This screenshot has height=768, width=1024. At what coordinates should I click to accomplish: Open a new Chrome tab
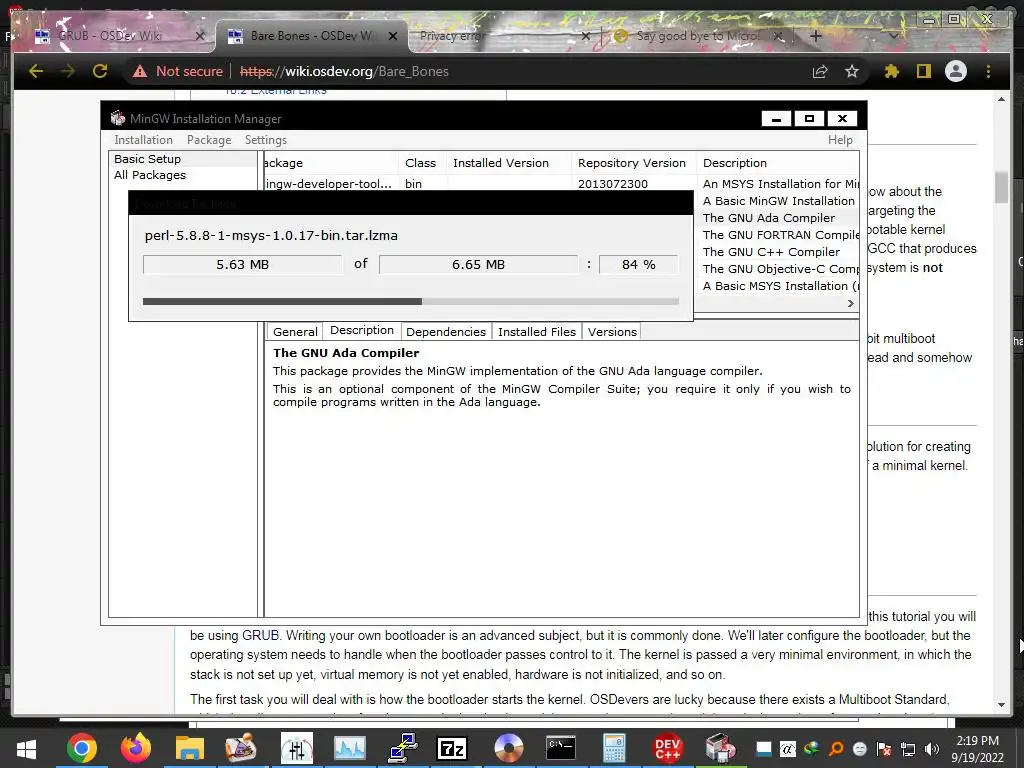(x=816, y=36)
